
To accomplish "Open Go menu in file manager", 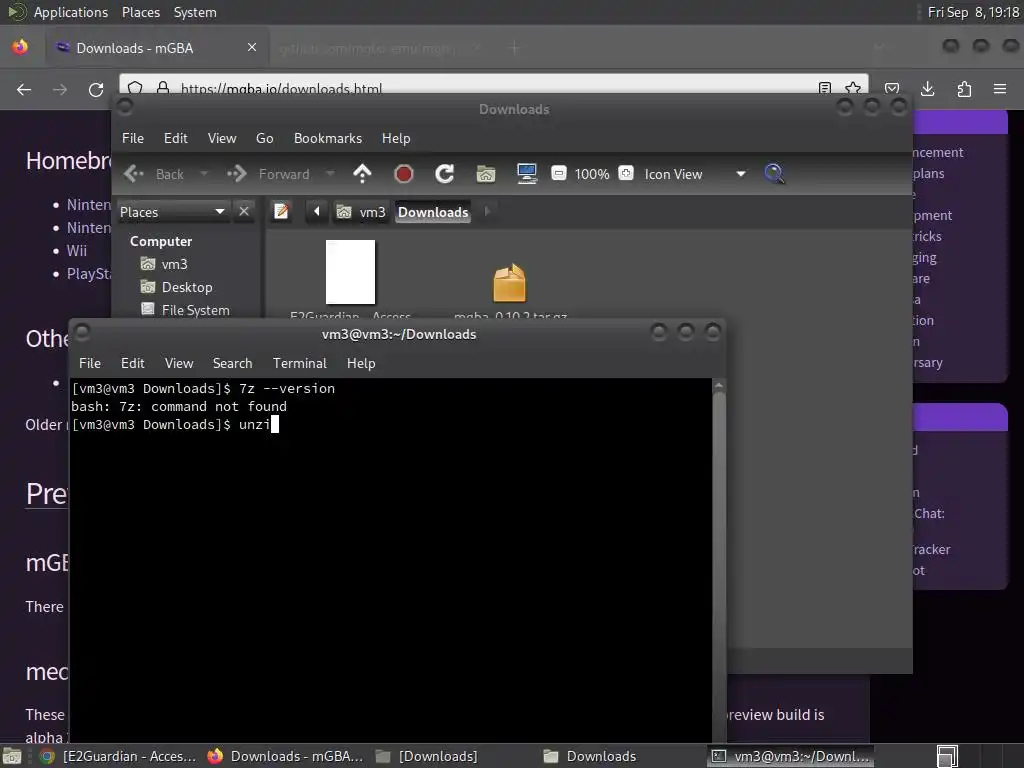I will point(264,138).
